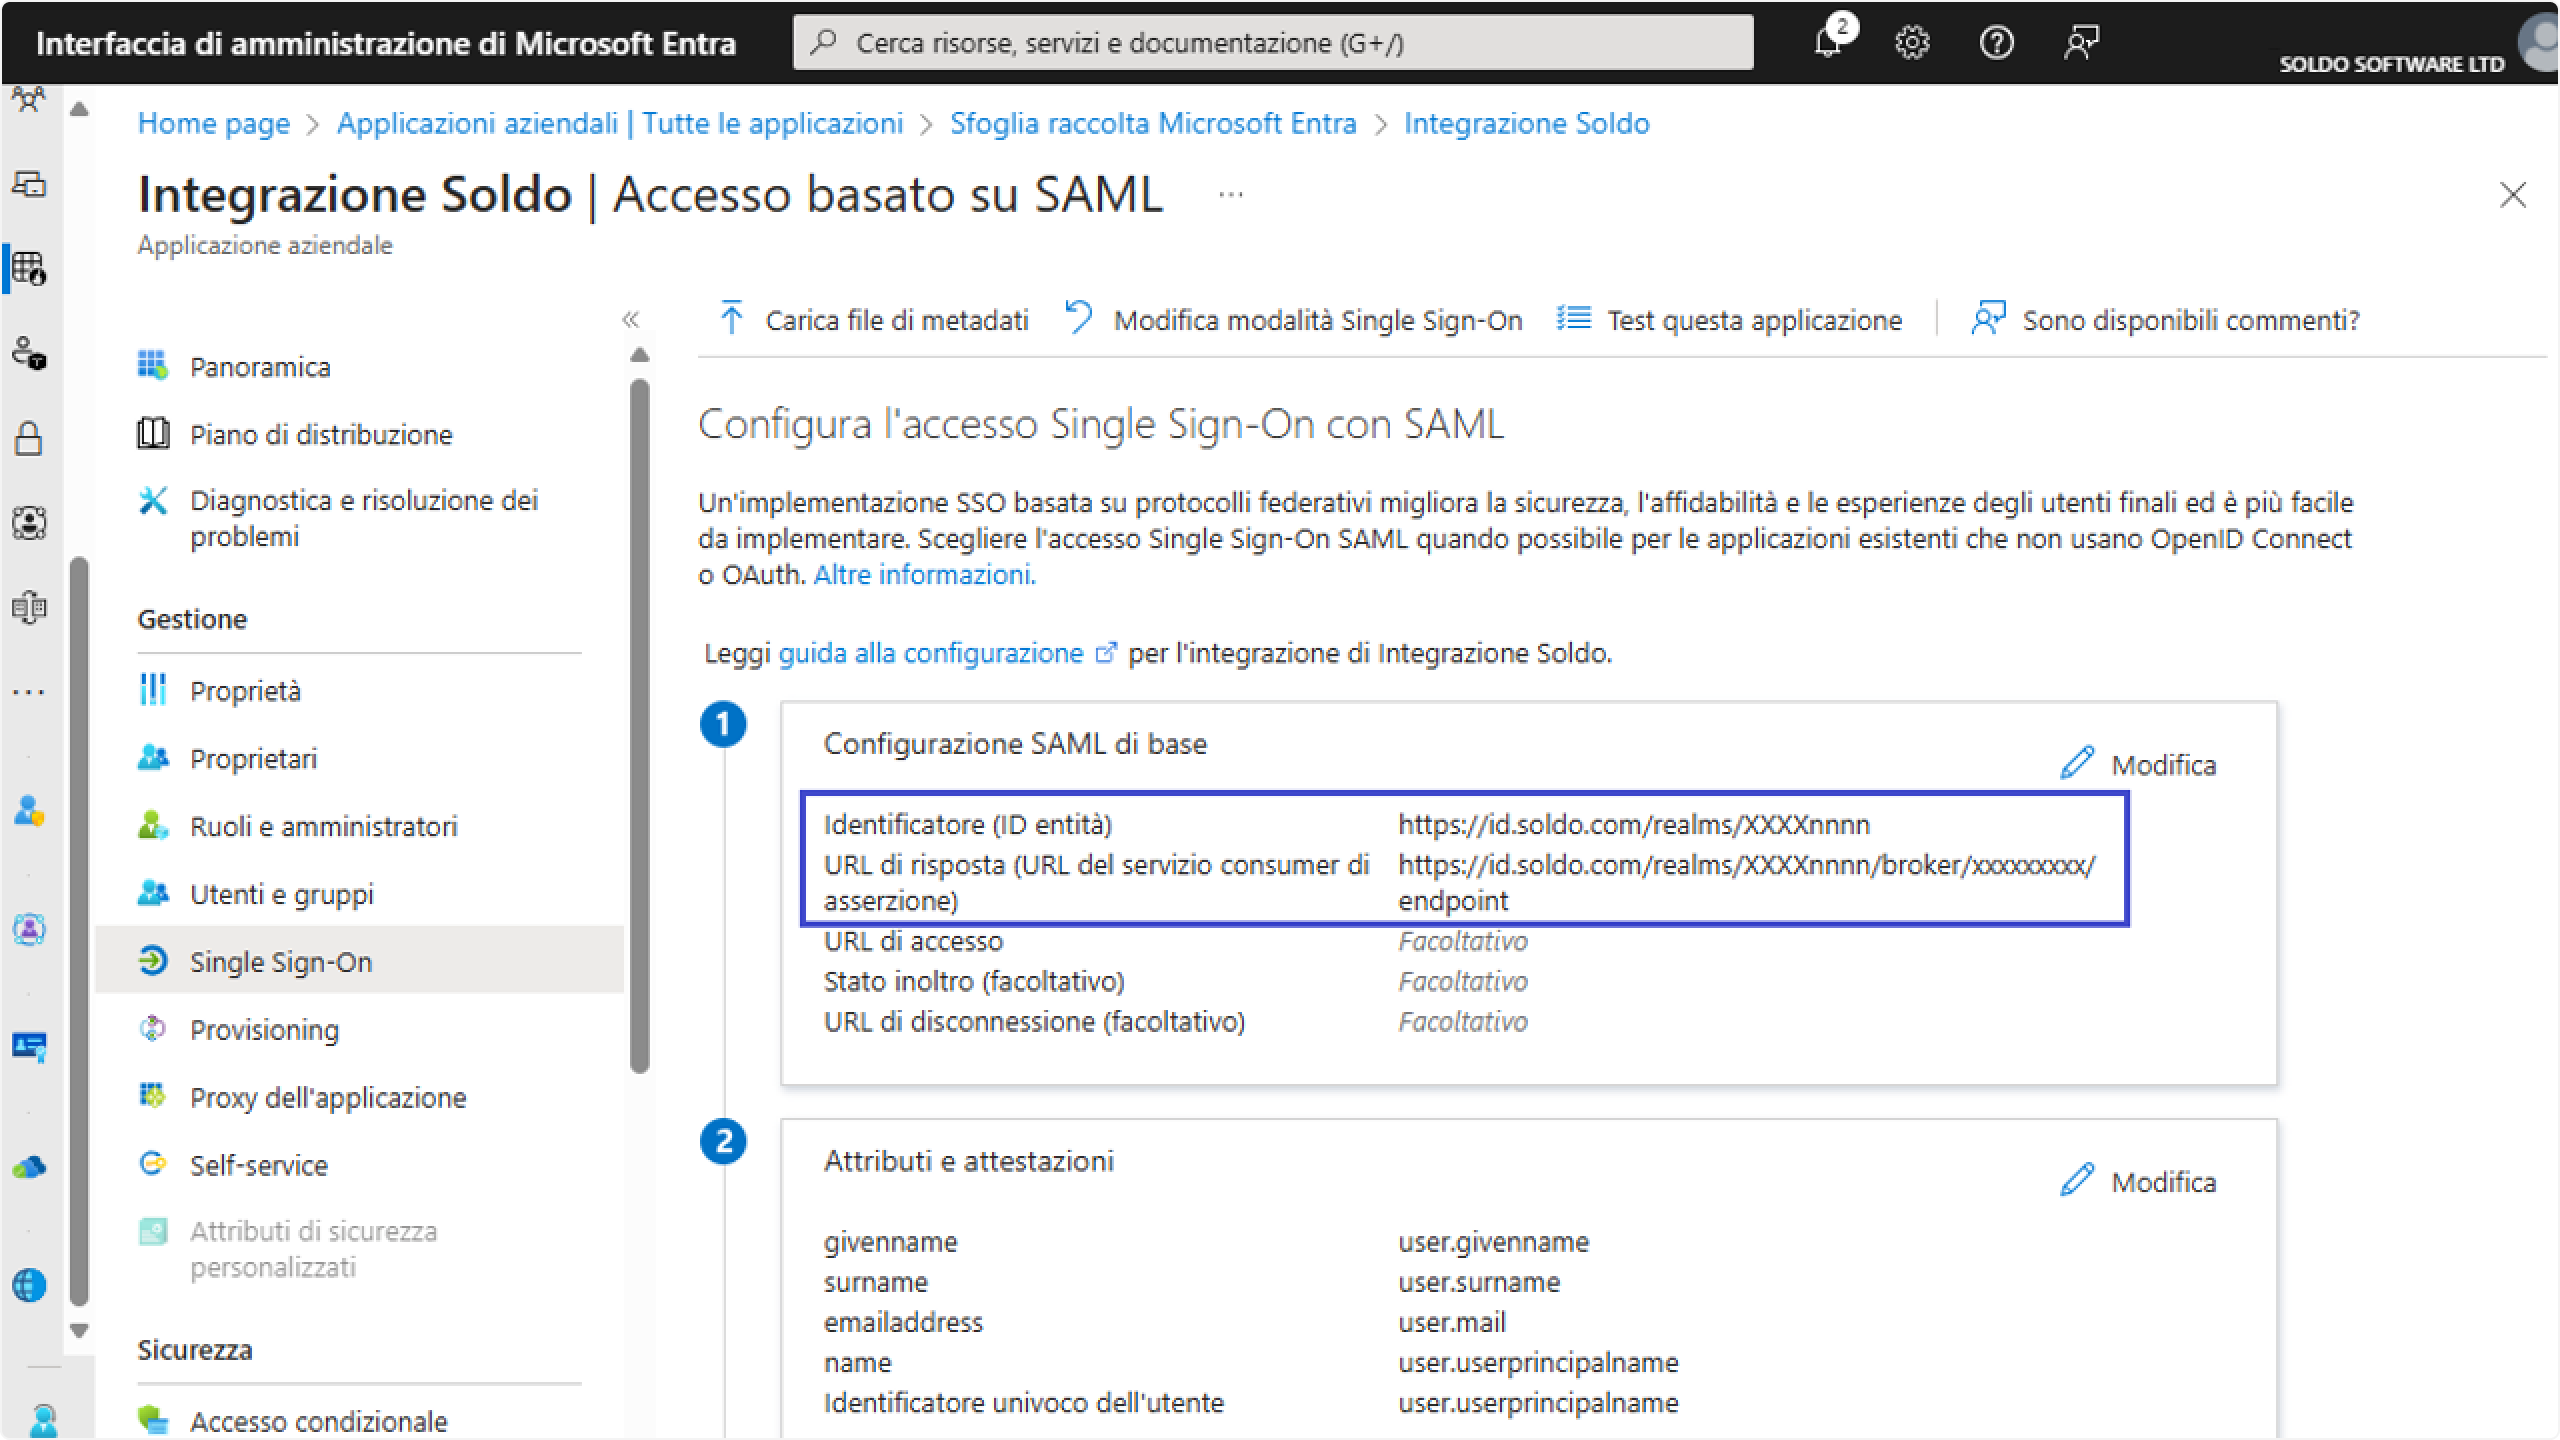Click the Identificatore (ID entità) URL value
2560x1440 pixels.
tap(1633, 825)
